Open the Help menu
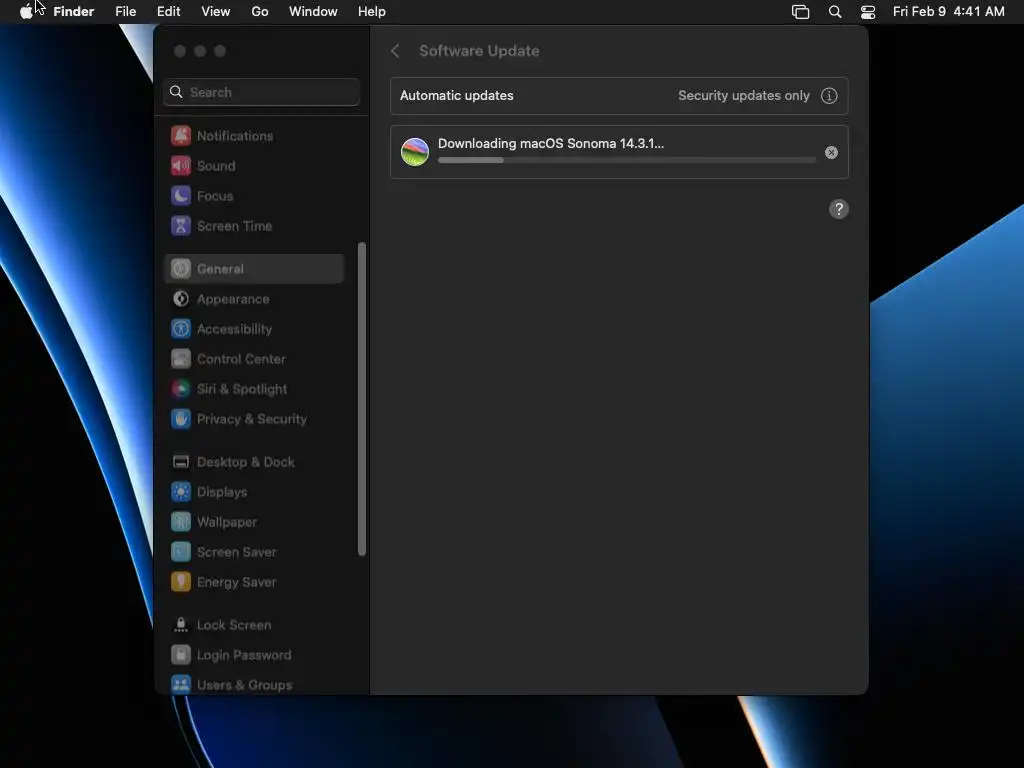 click(372, 12)
